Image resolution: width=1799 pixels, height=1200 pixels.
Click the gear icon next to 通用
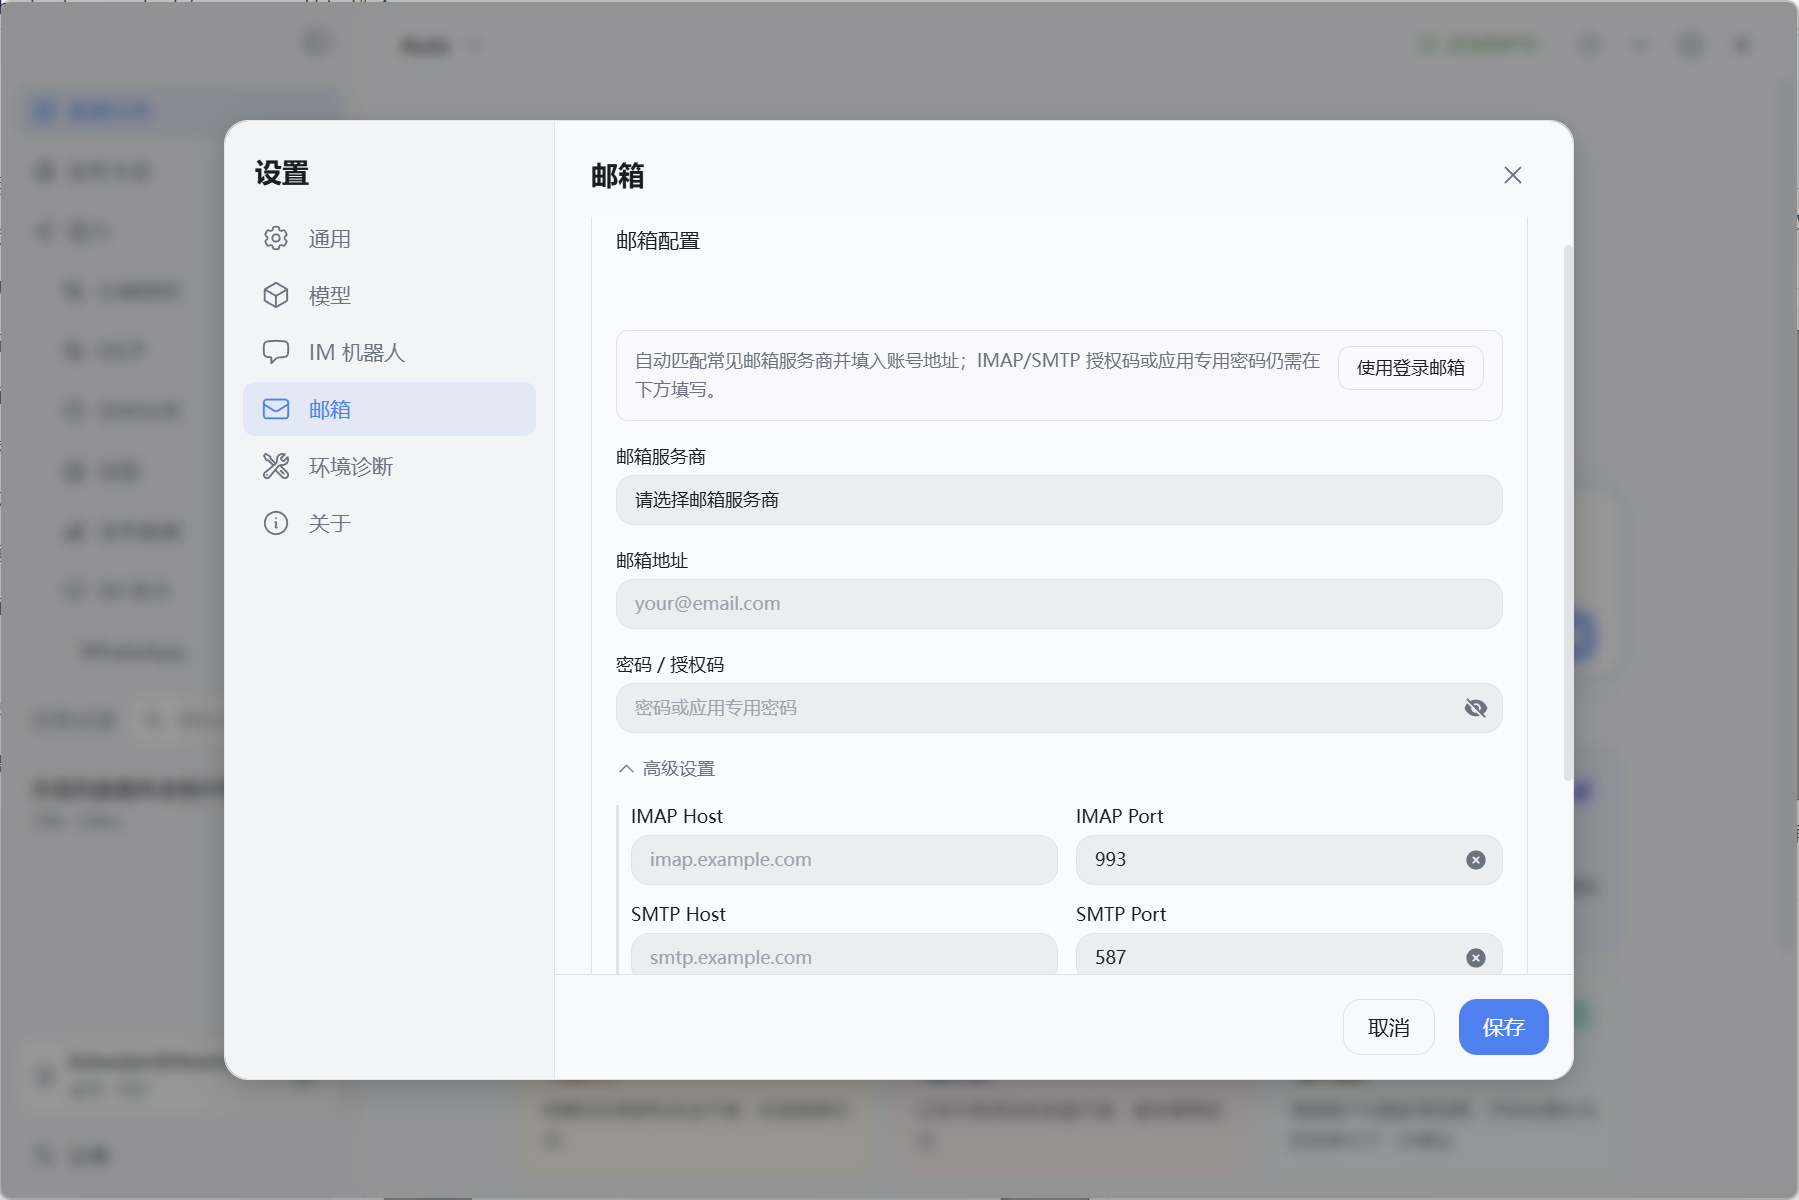pos(276,238)
